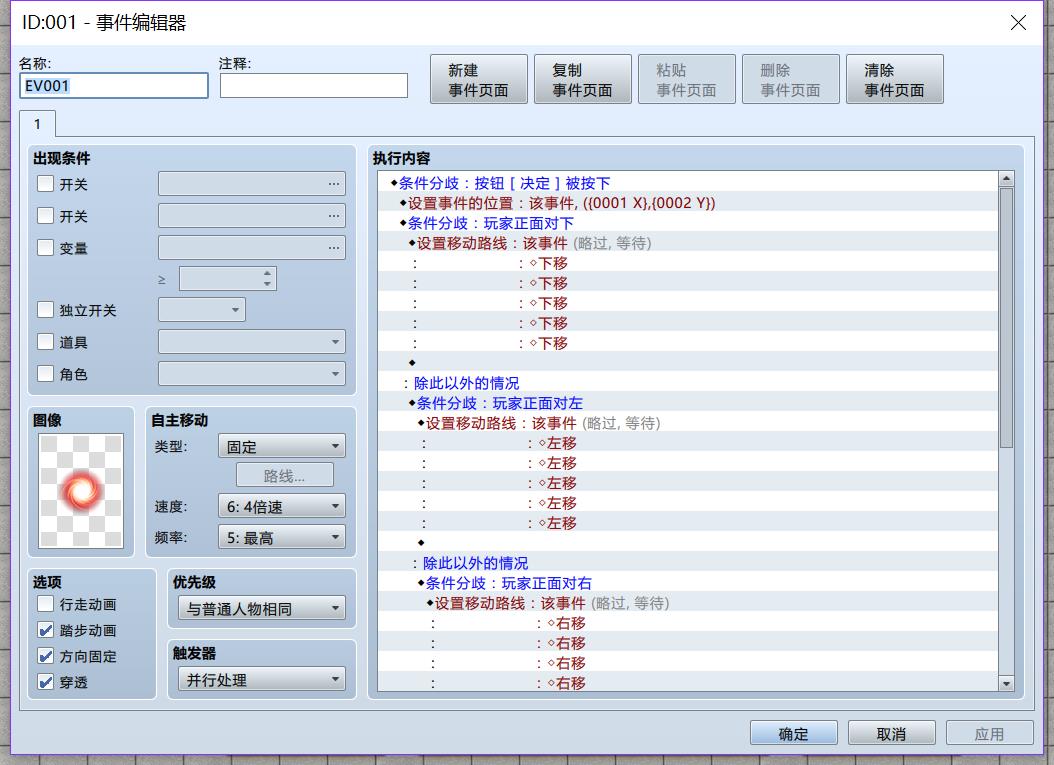Uncheck the 方向固定 option

(x=45, y=656)
